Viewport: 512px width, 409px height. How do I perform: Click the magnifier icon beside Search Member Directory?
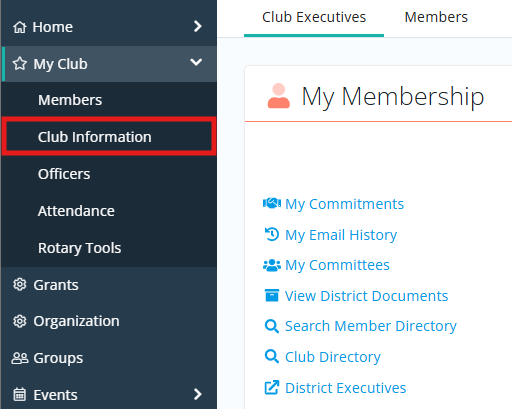click(272, 326)
